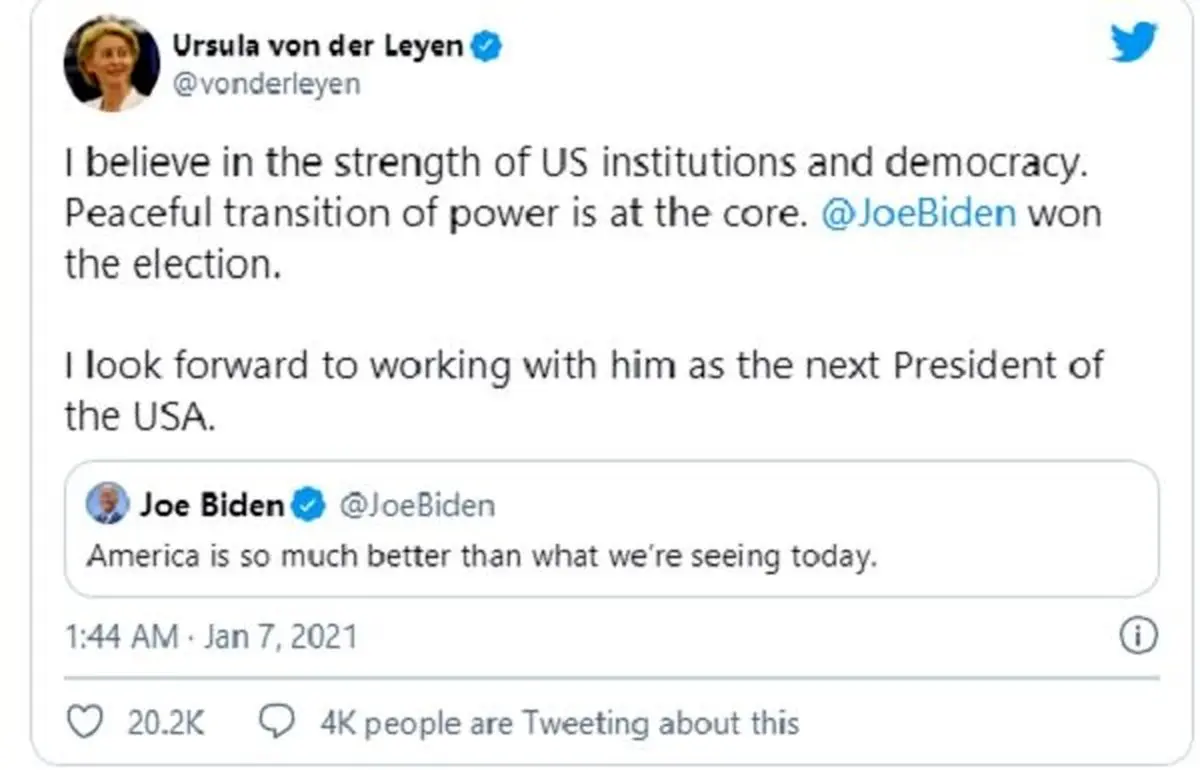Click the reply speech bubble icon
This screenshot has width=1200, height=770.
point(278,721)
